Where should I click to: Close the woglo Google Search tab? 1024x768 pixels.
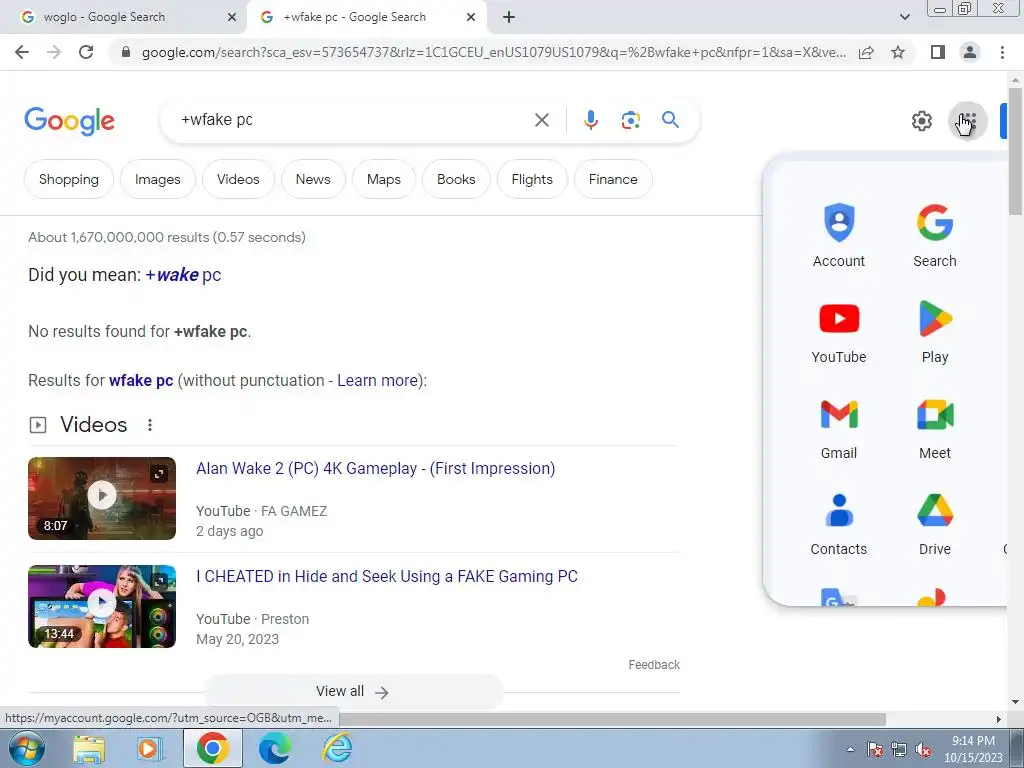[x=231, y=17]
